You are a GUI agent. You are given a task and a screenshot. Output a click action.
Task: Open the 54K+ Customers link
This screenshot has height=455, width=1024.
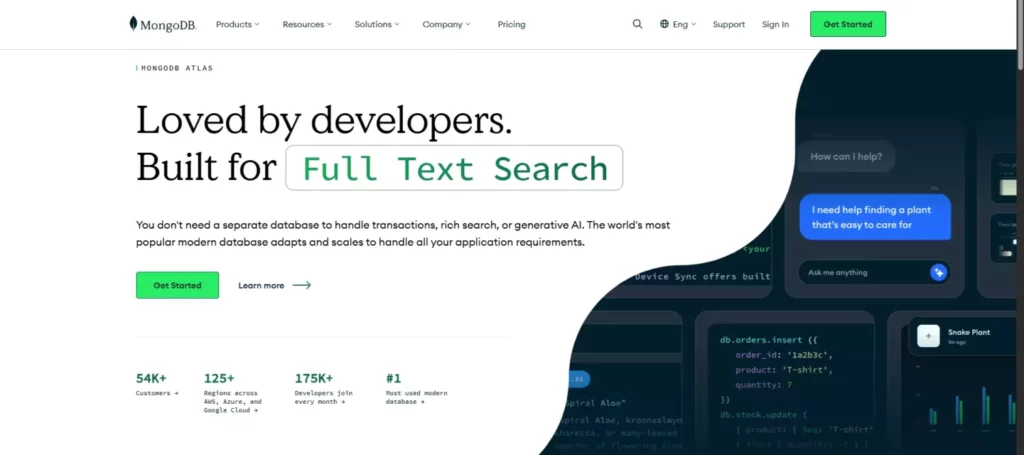(x=157, y=385)
